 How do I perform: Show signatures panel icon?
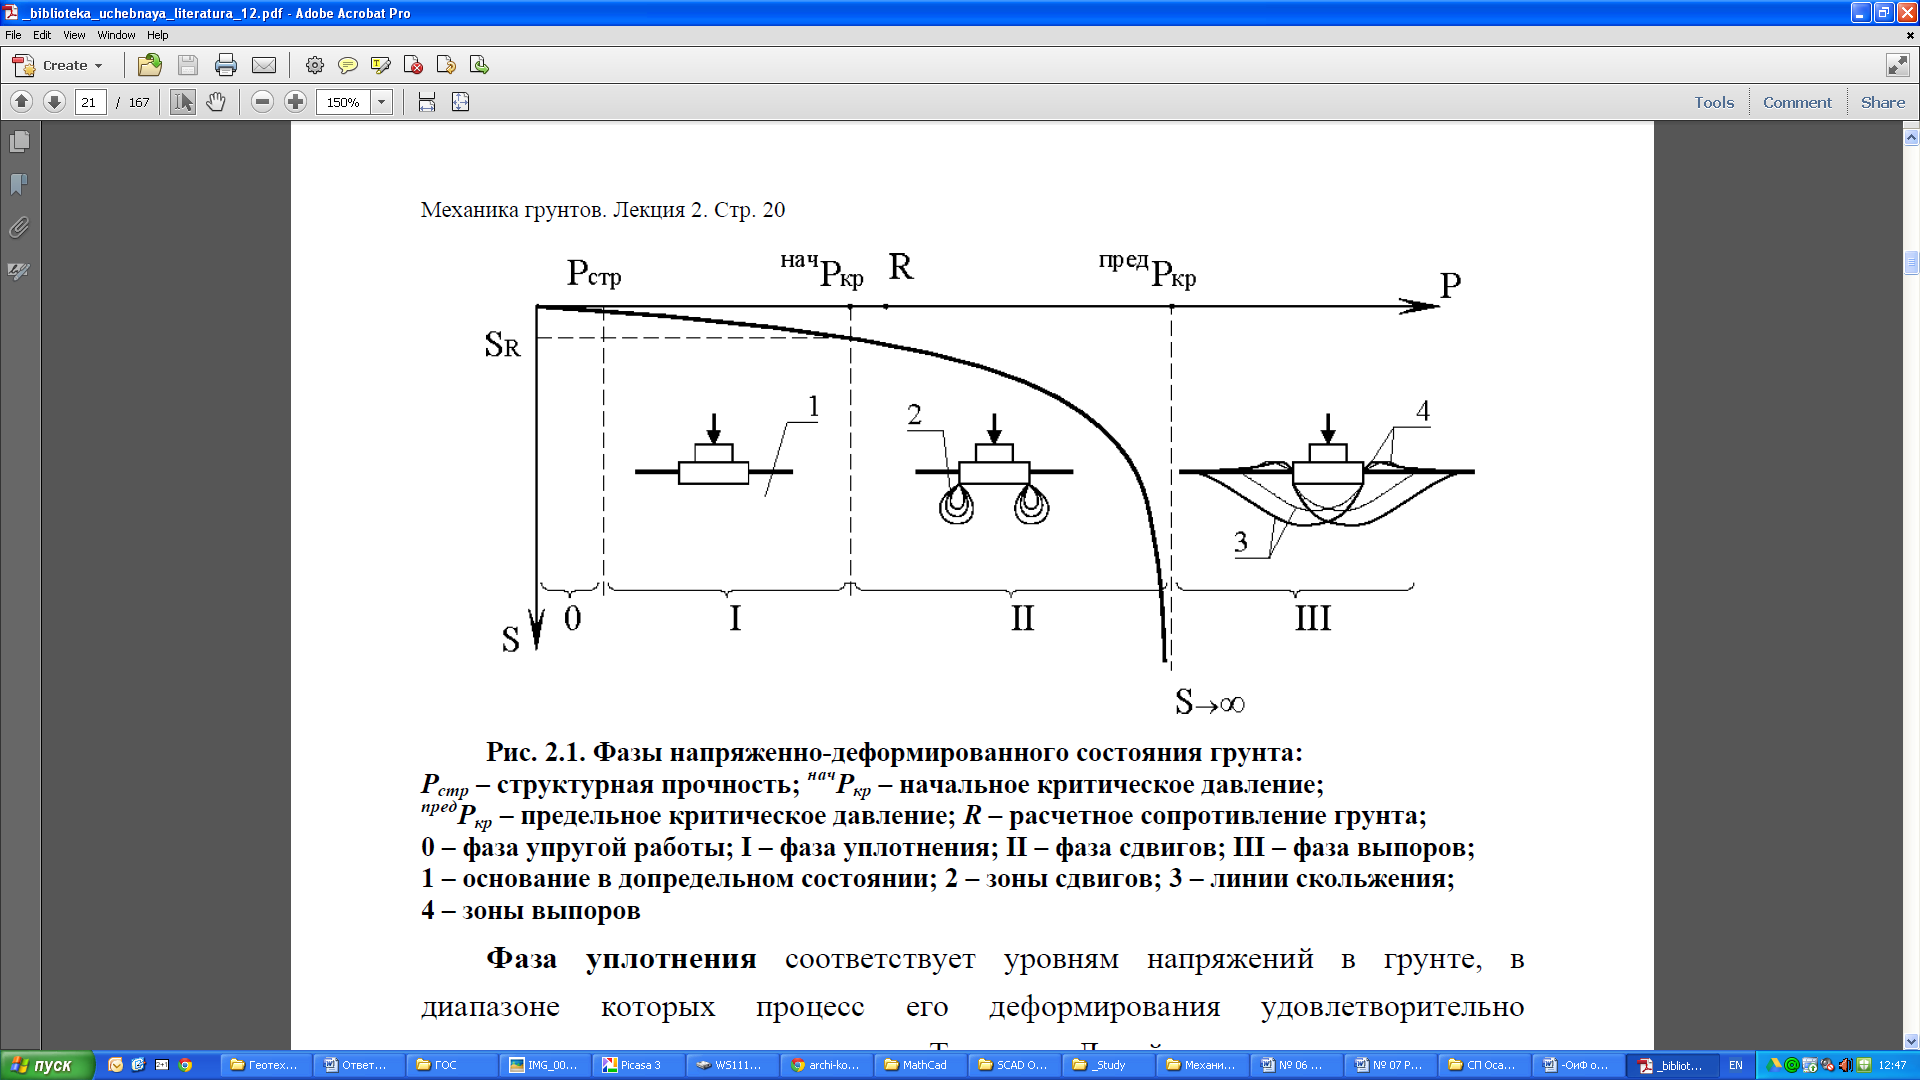19,271
